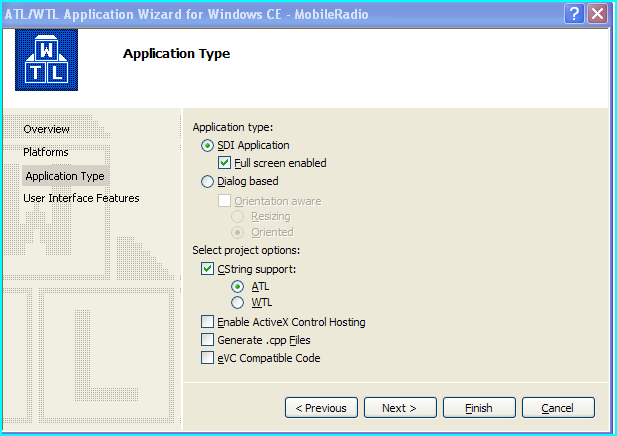Select WTL for CString support
The width and height of the screenshot is (617, 436).
(238, 302)
